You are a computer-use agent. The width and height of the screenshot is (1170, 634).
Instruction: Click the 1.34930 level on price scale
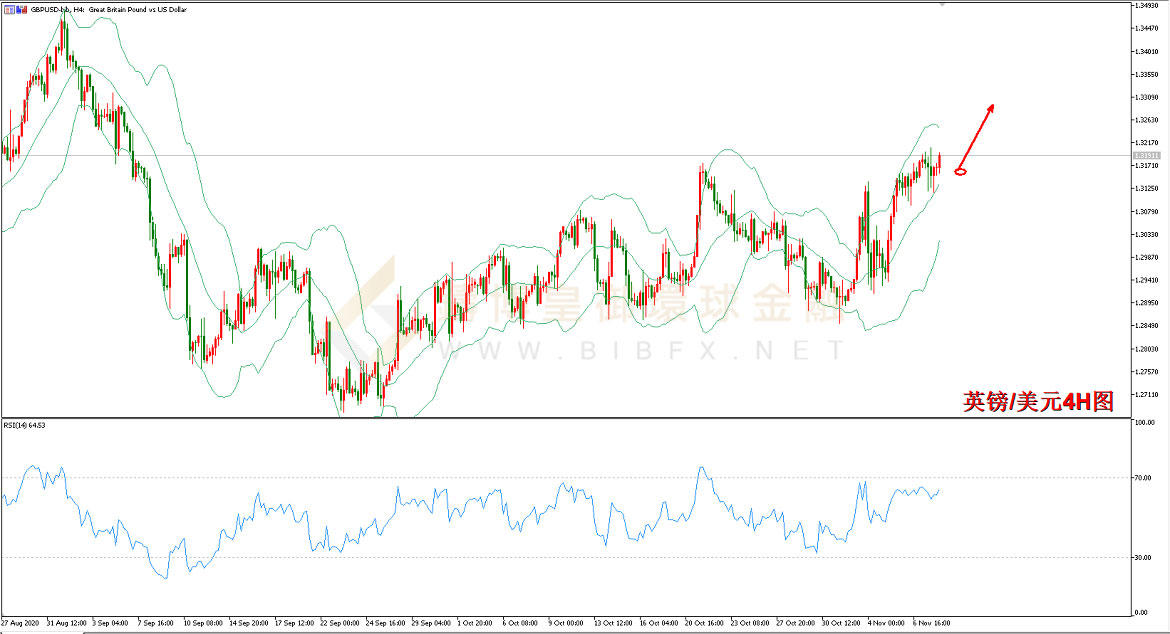1146,6
